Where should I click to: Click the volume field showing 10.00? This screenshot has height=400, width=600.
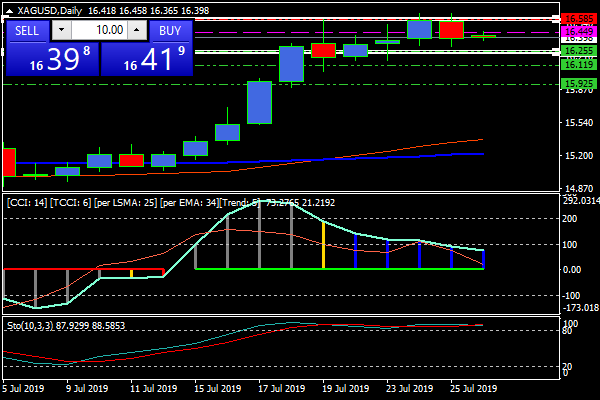(99, 30)
